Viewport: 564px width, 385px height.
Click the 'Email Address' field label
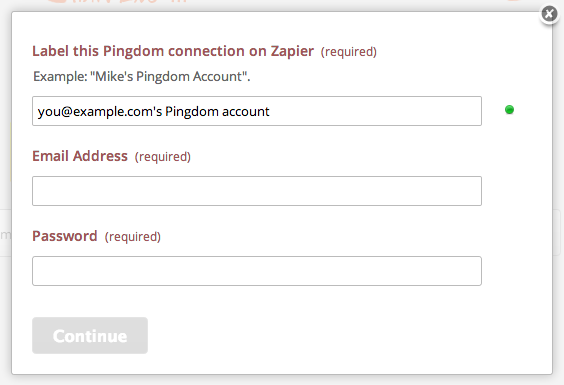point(80,156)
